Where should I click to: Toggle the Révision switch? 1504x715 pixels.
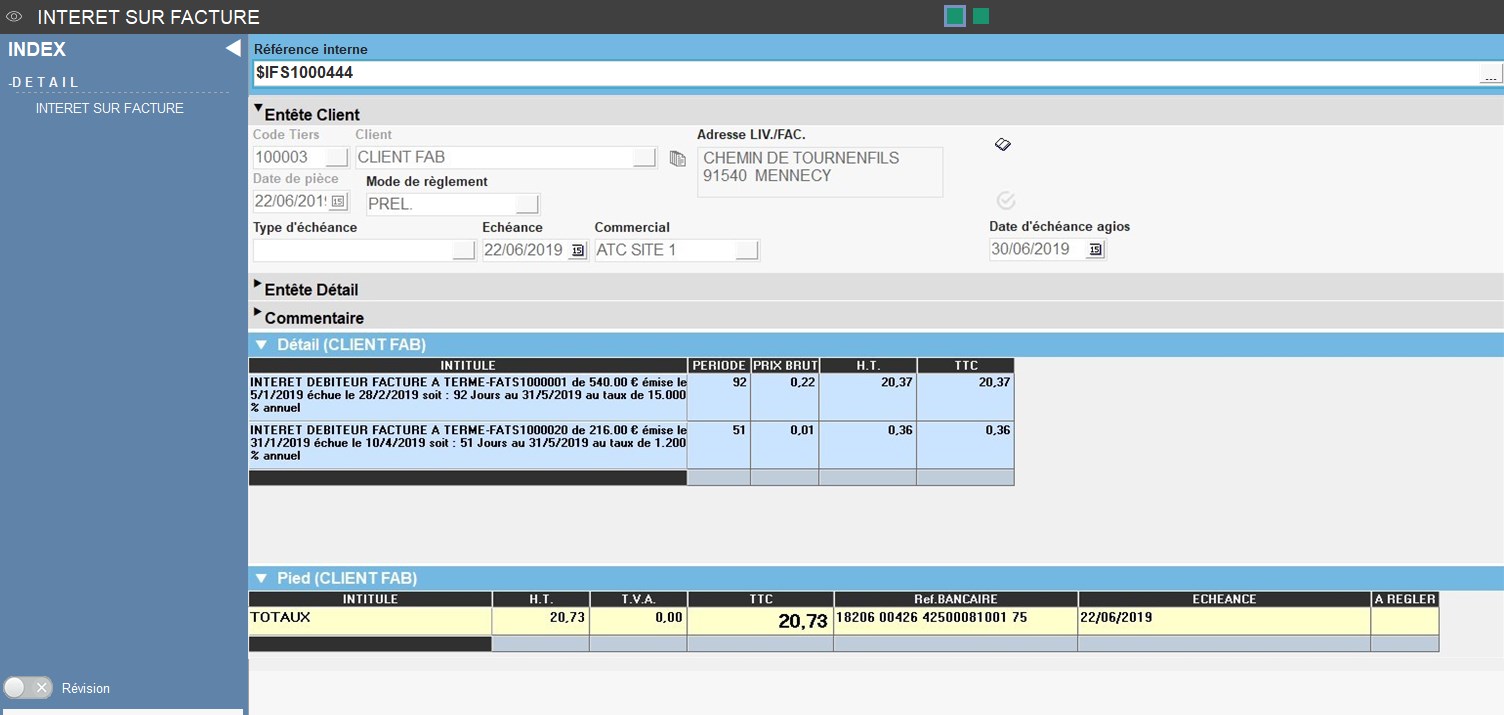point(27,688)
